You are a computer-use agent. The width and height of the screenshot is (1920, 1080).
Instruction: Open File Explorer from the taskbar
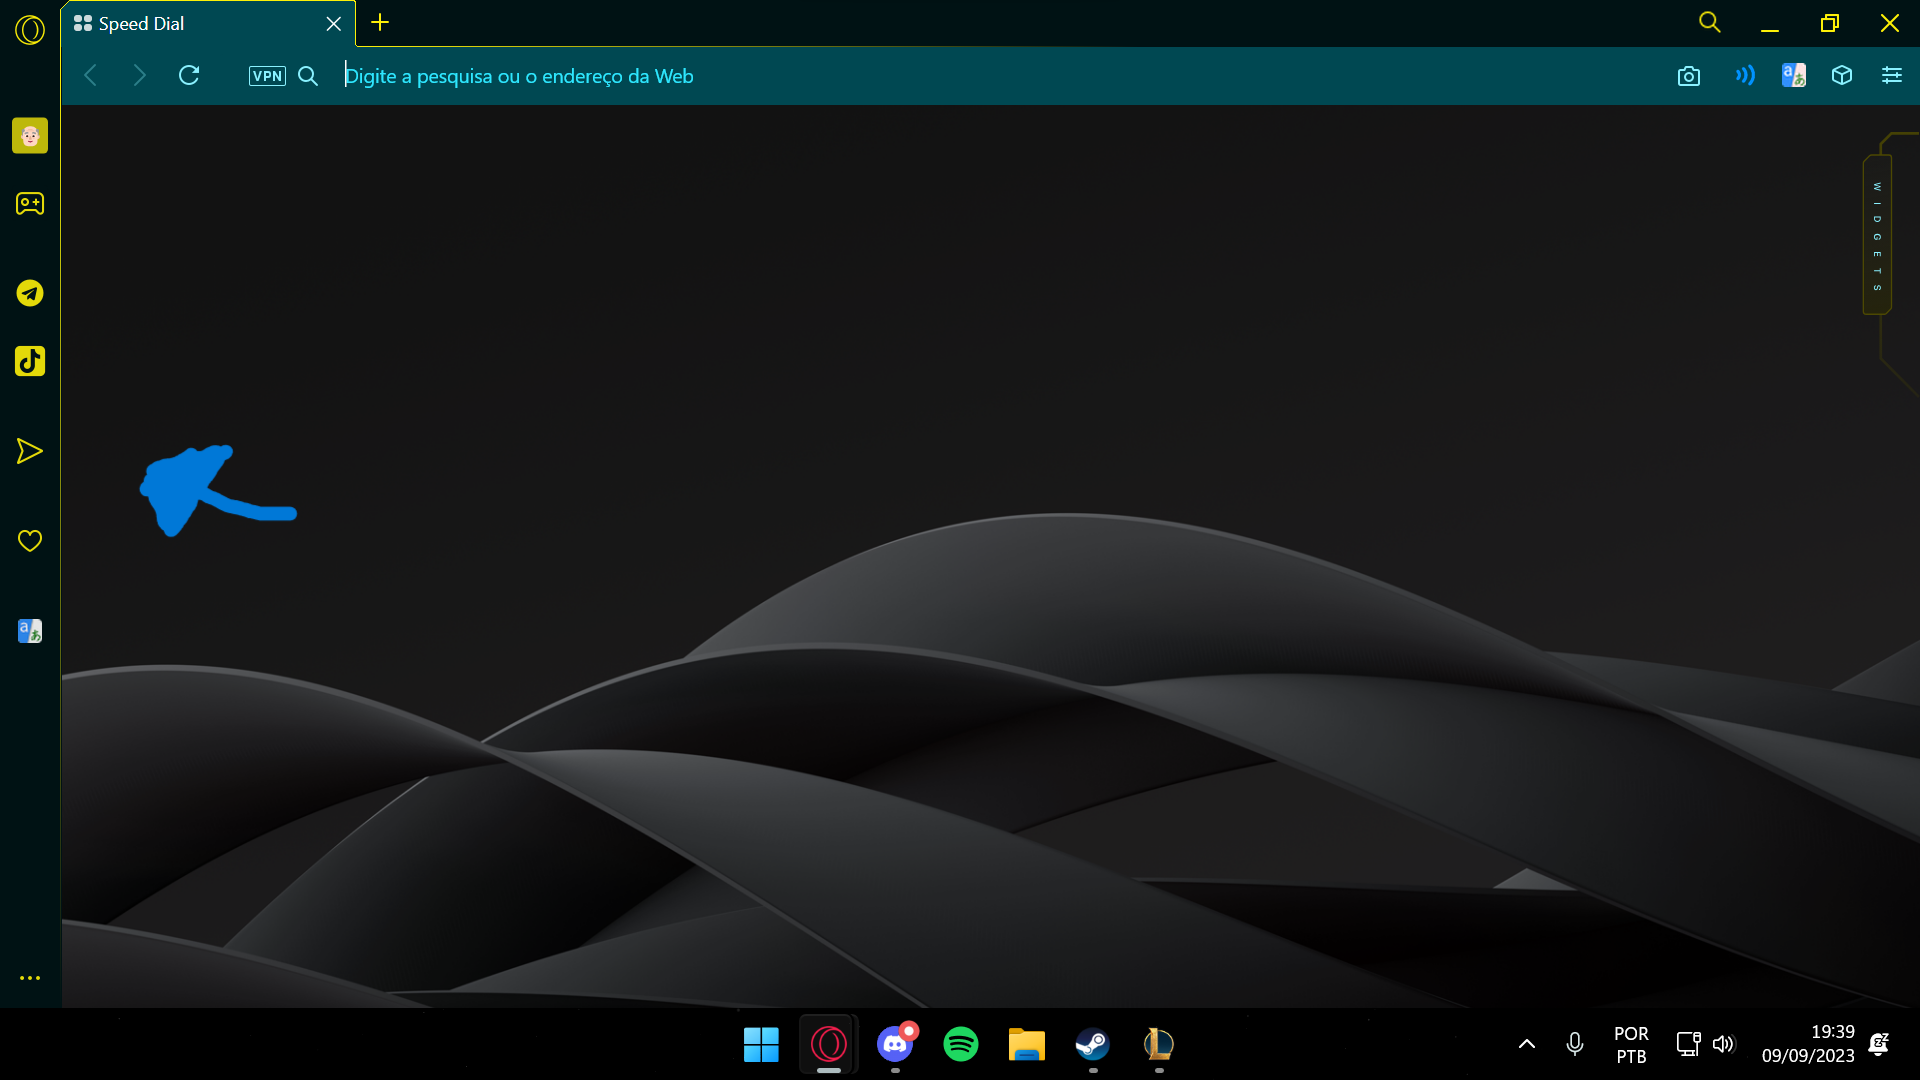click(x=1027, y=1045)
